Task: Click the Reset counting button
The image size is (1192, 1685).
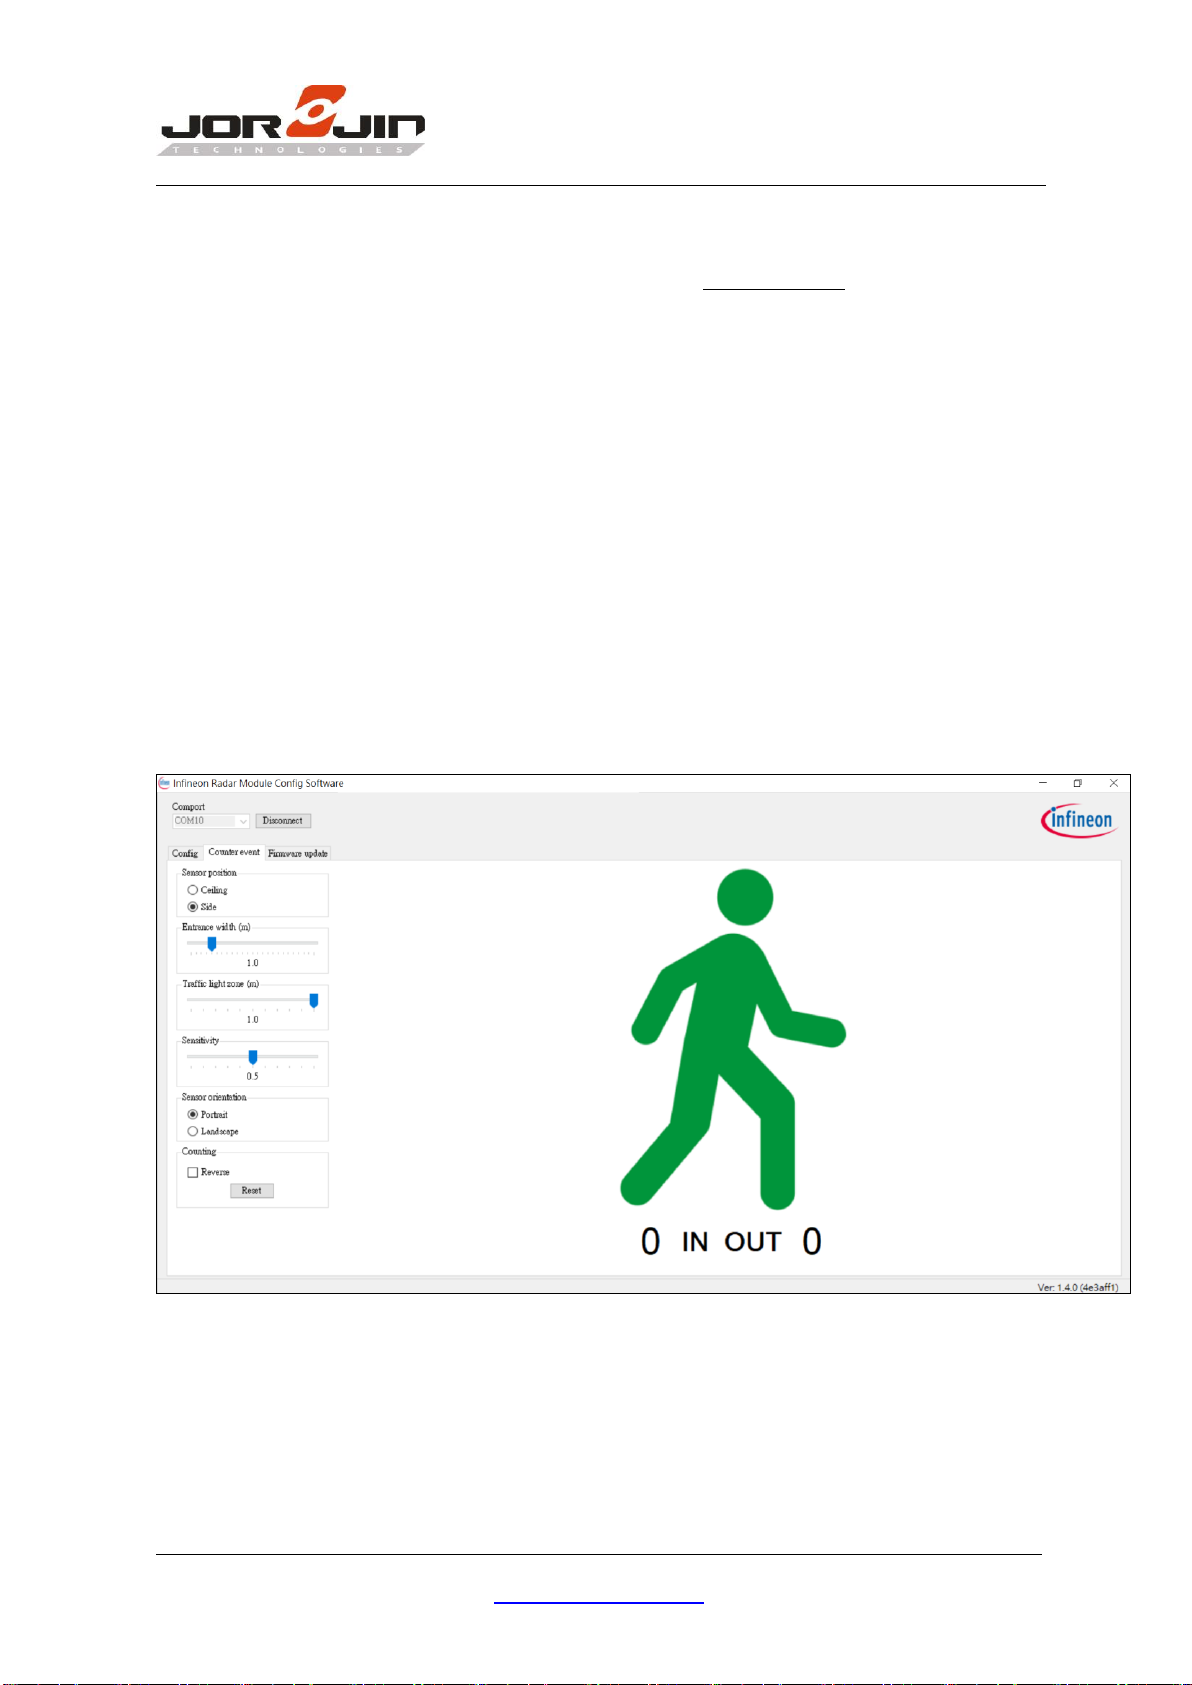Action: tap(252, 1190)
